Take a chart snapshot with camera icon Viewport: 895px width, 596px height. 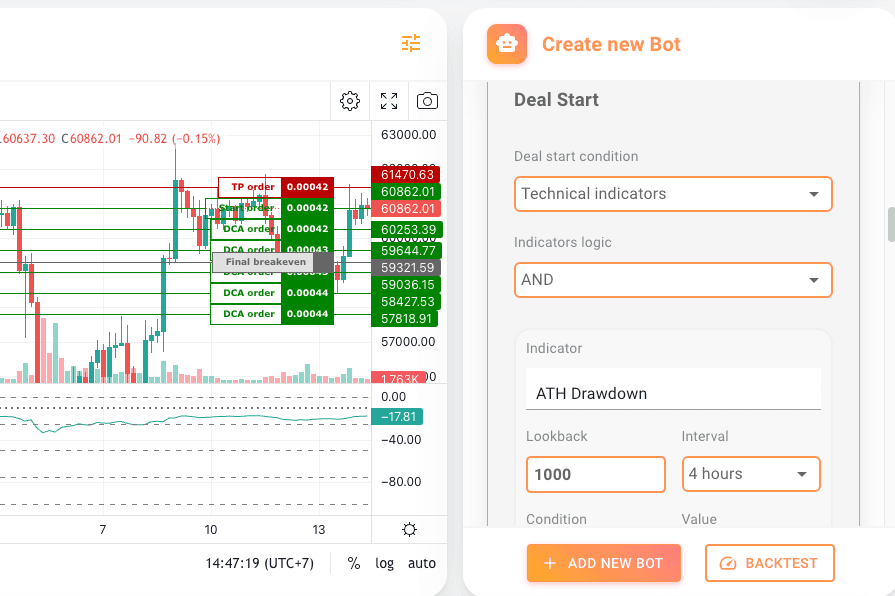click(x=427, y=101)
